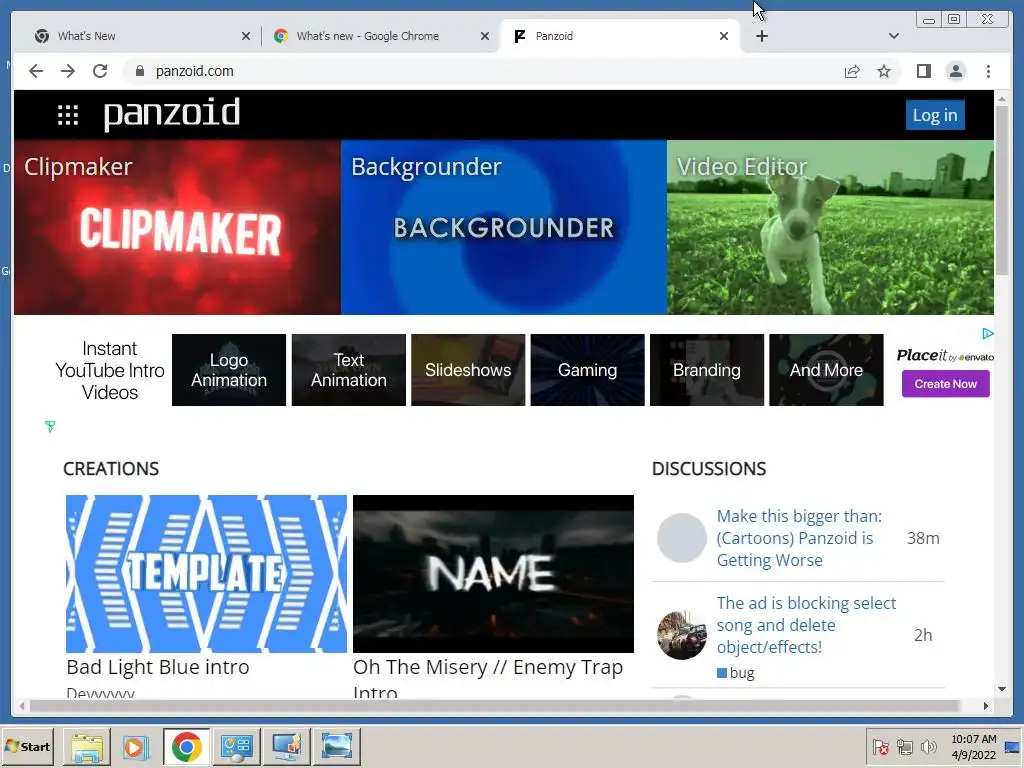The width and height of the screenshot is (1024, 768).
Task: Click the panzoid logo
Action: click(x=172, y=114)
